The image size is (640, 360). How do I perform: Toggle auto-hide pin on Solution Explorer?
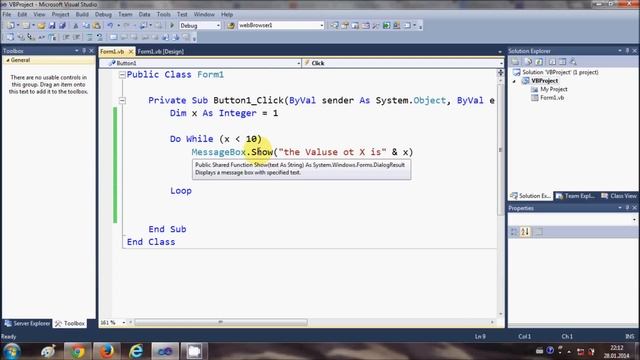(x=627, y=51)
